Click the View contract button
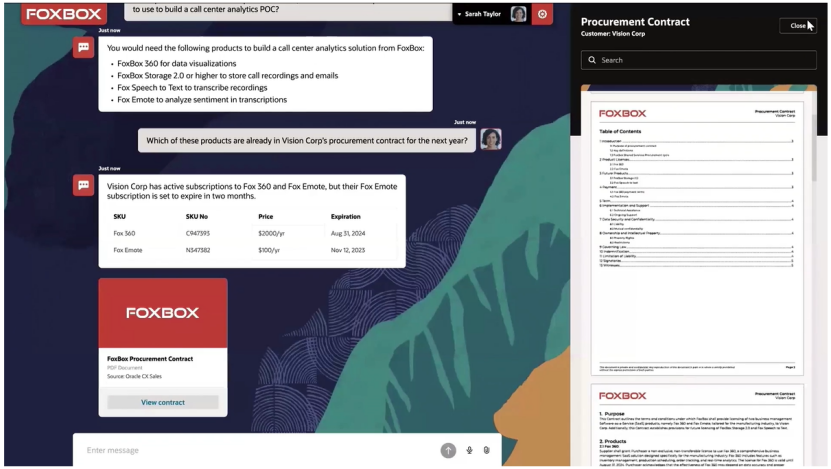The height and width of the screenshot is (469, 831). click(x=163, y=402)
